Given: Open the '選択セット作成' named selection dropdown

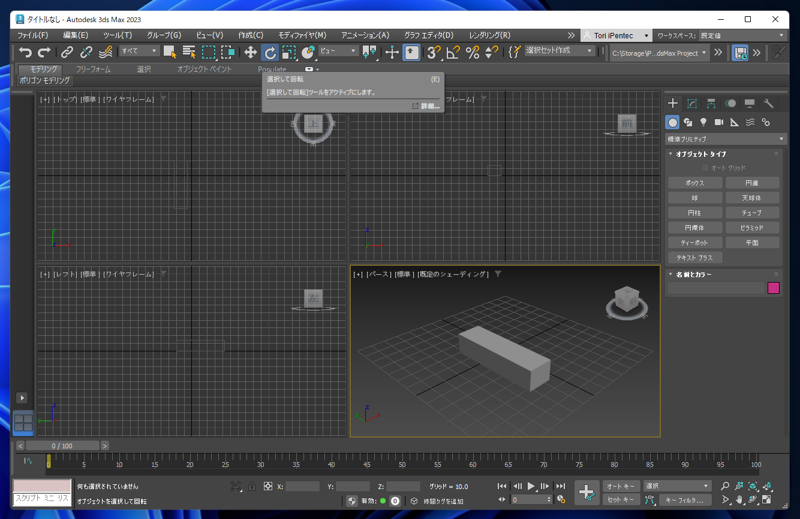Looking at the screenshot, I should 560,51.
